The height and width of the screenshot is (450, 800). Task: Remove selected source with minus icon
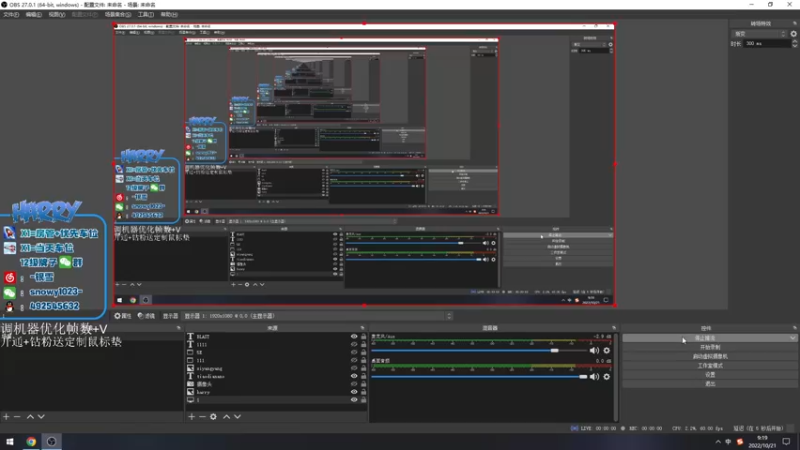(202, 416)
